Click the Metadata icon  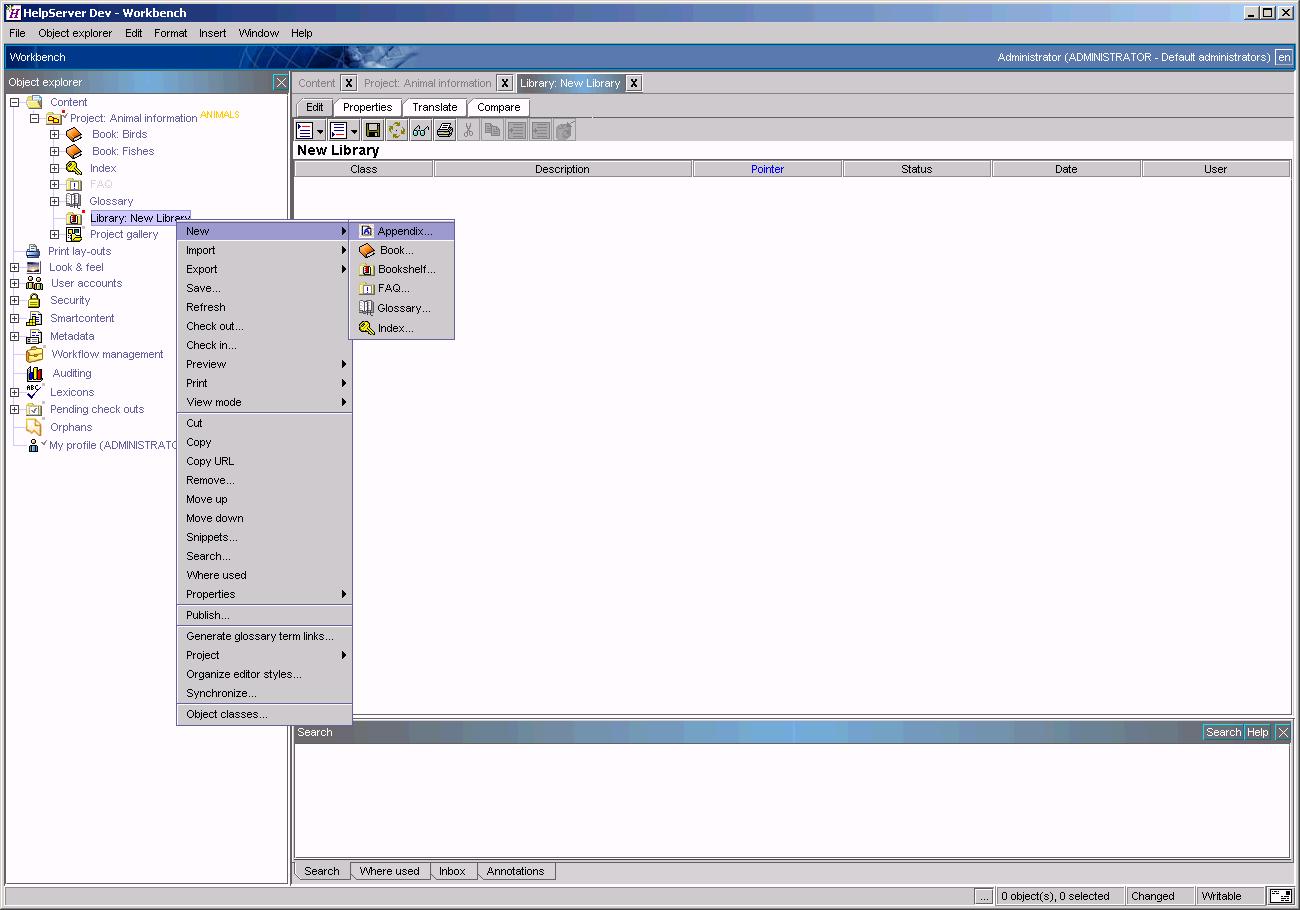[x=34, y=336]
